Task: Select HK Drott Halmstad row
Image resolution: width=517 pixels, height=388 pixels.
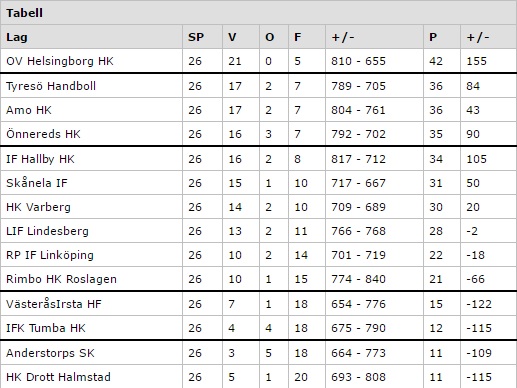Action: coord(258,377)
